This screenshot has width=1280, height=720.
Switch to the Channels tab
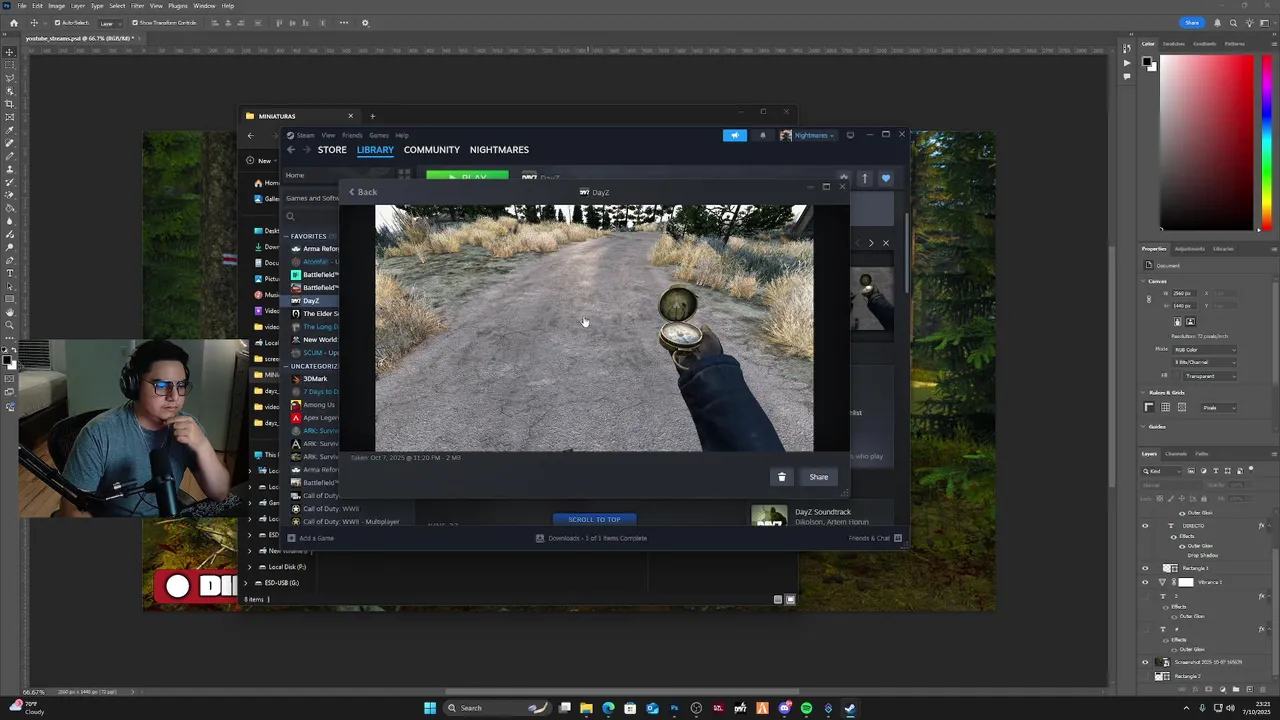tap(1176, 454)
